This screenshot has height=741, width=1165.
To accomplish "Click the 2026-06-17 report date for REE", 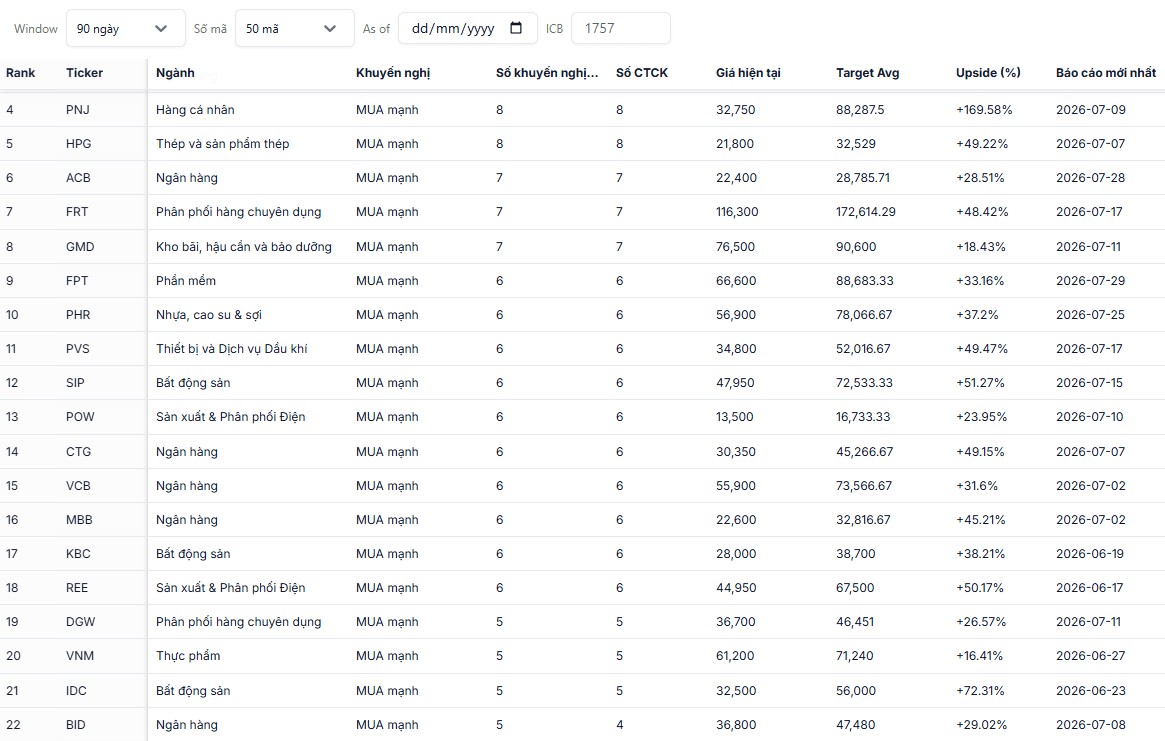I will click(x=1090, y=588).
